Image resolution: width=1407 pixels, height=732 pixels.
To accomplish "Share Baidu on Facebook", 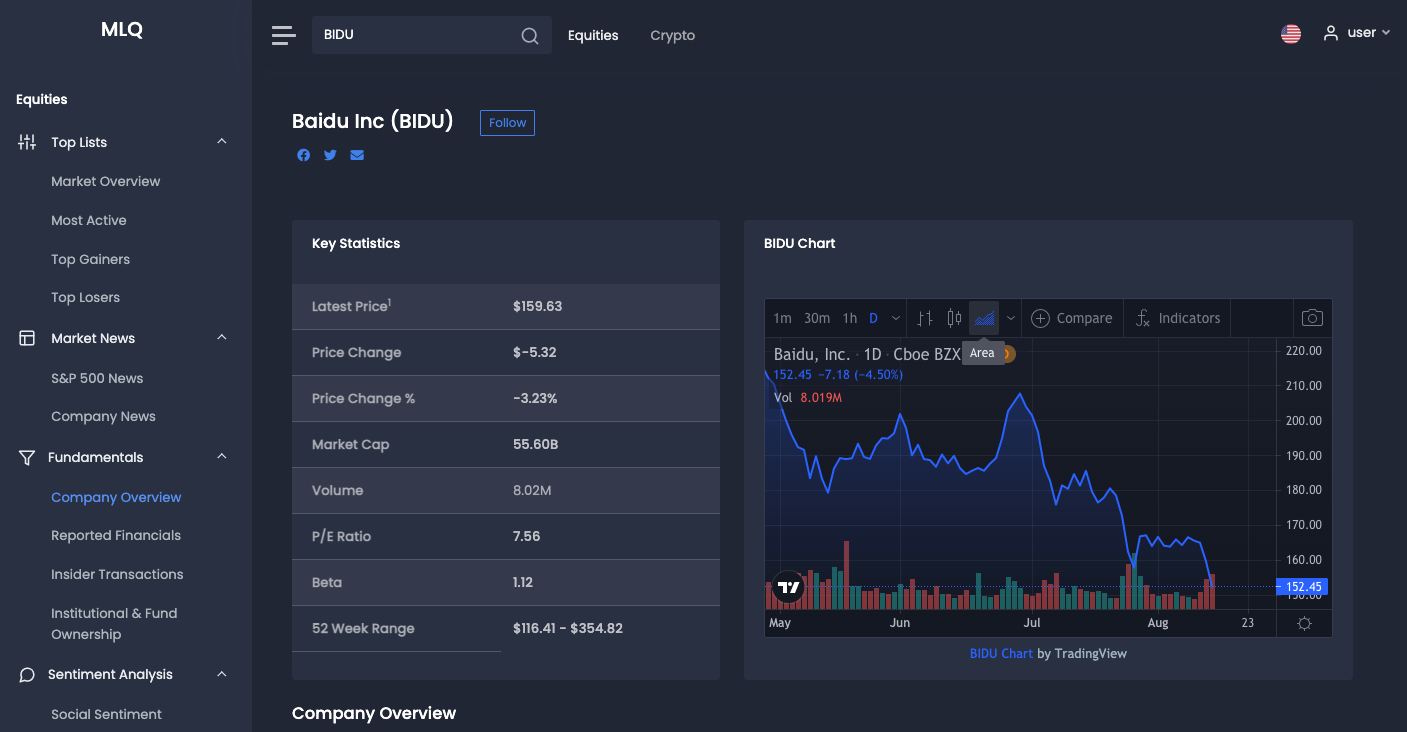I will 304,155.
